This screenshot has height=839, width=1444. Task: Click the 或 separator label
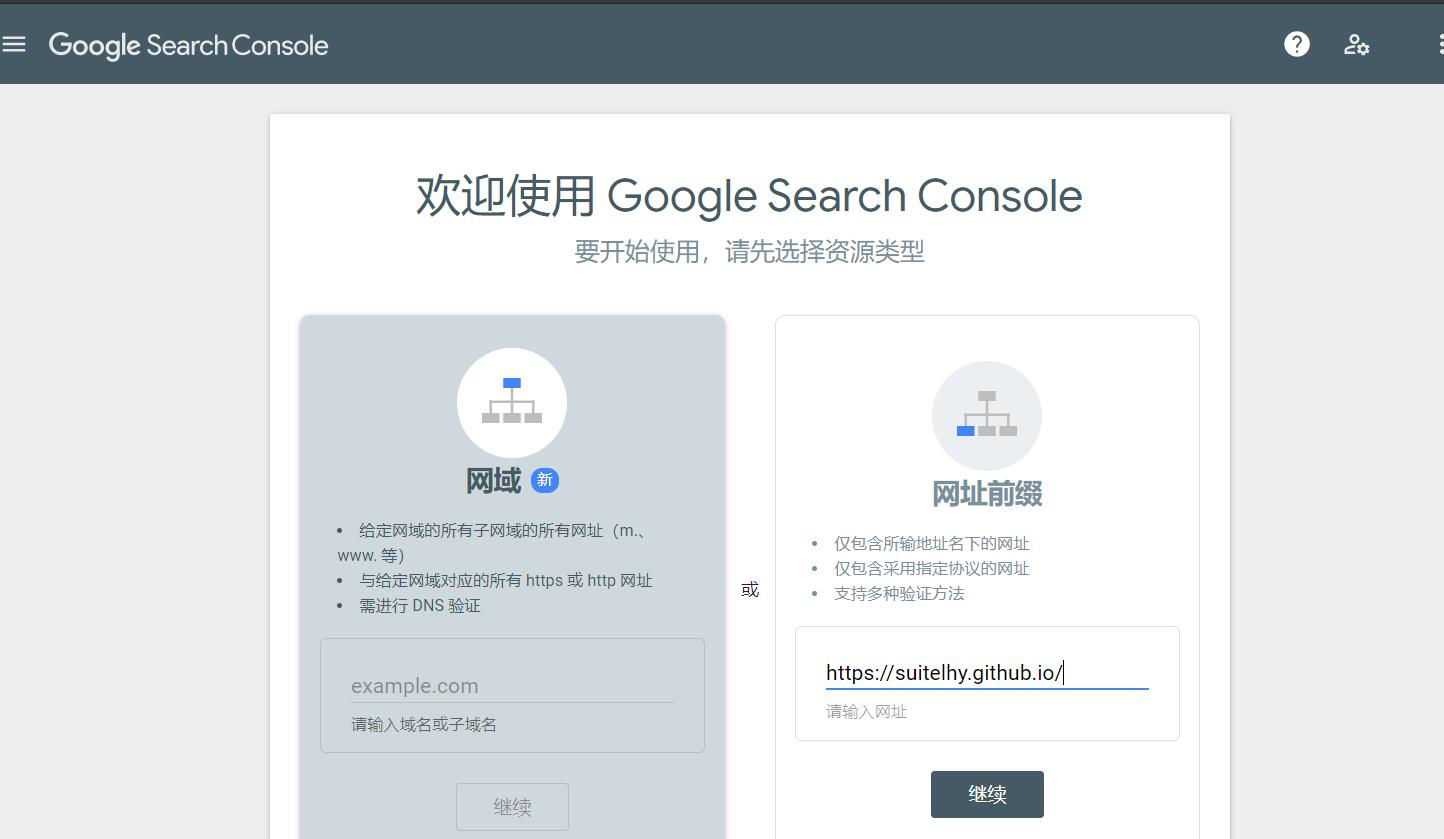pyautogui.click(x=750, y=590)
